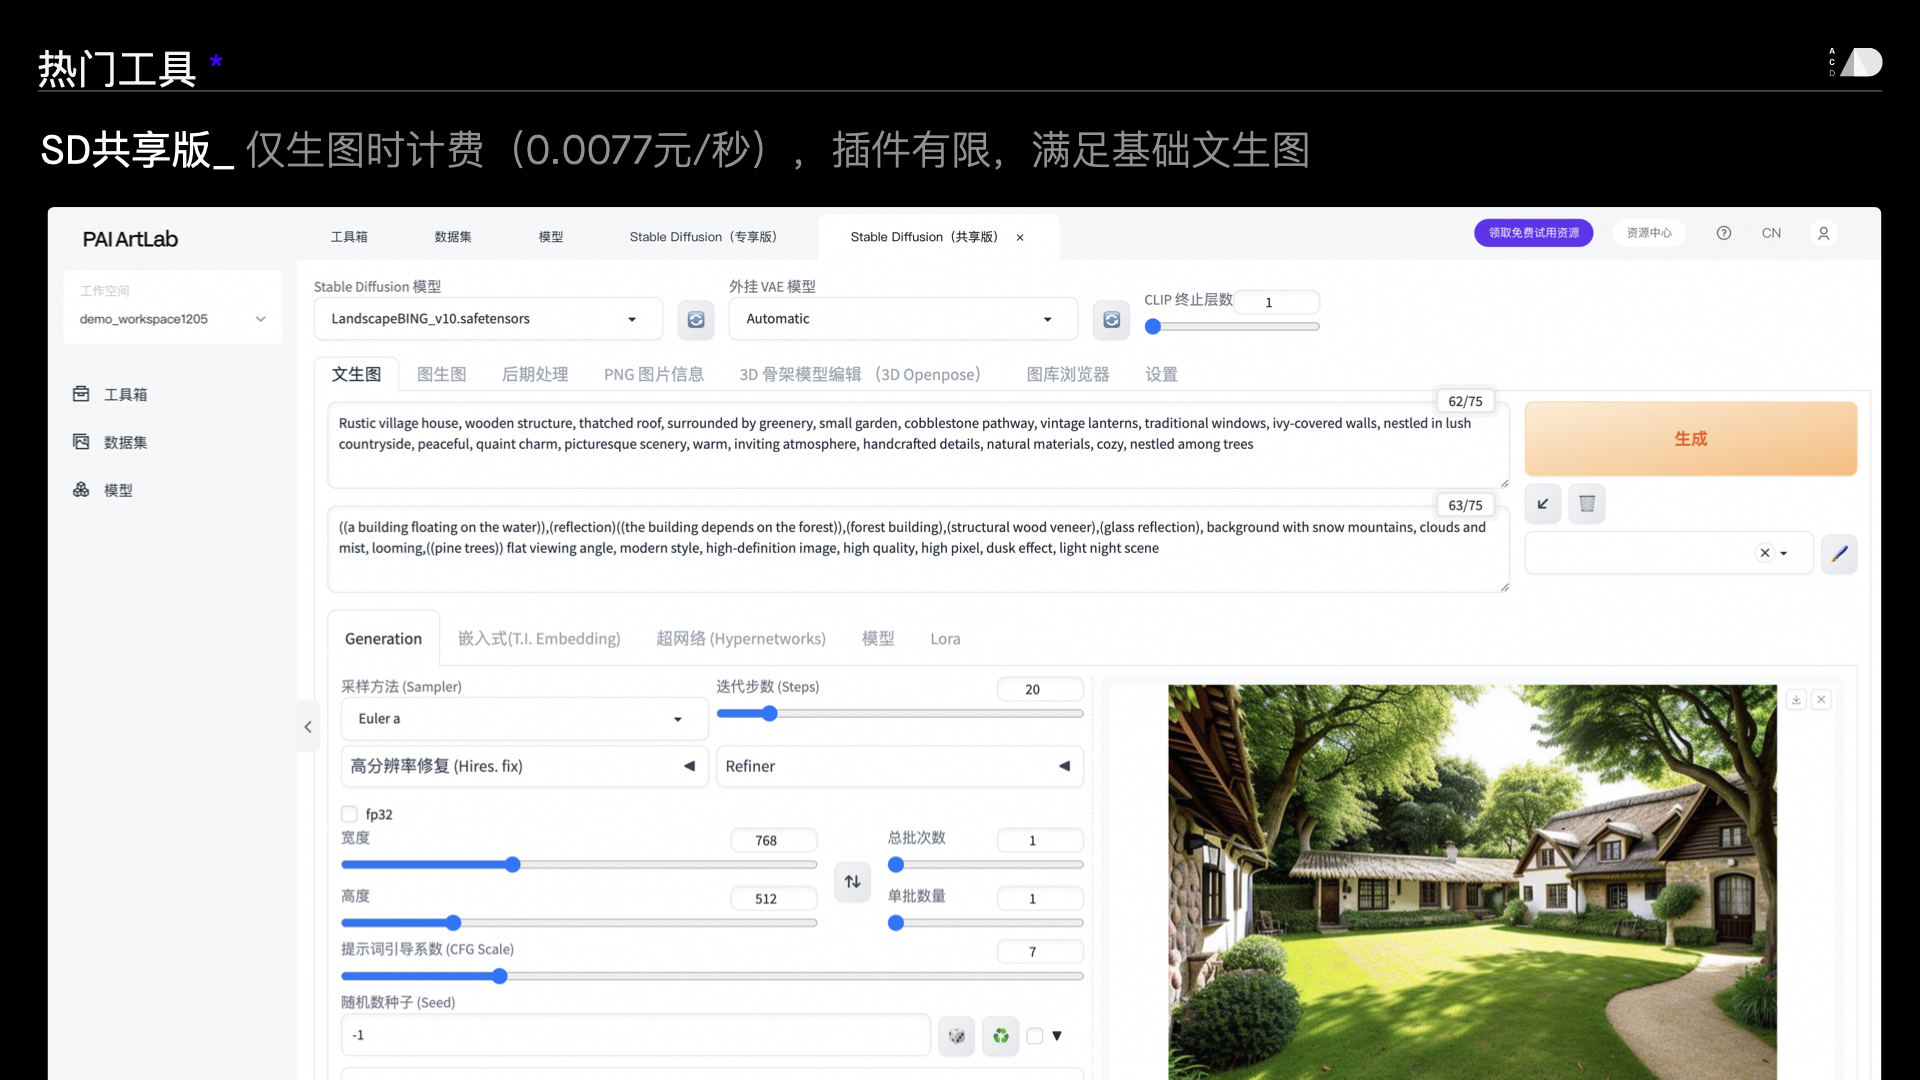Screen dimensions: 1920x1080
Task: Switch to the 后期处理 tab
Action: click(x=535, y=374)
